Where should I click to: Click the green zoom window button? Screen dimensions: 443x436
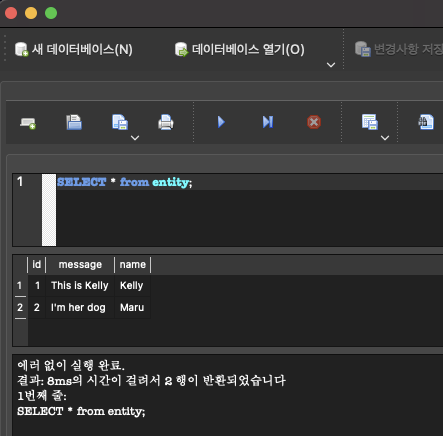point(51,13)
